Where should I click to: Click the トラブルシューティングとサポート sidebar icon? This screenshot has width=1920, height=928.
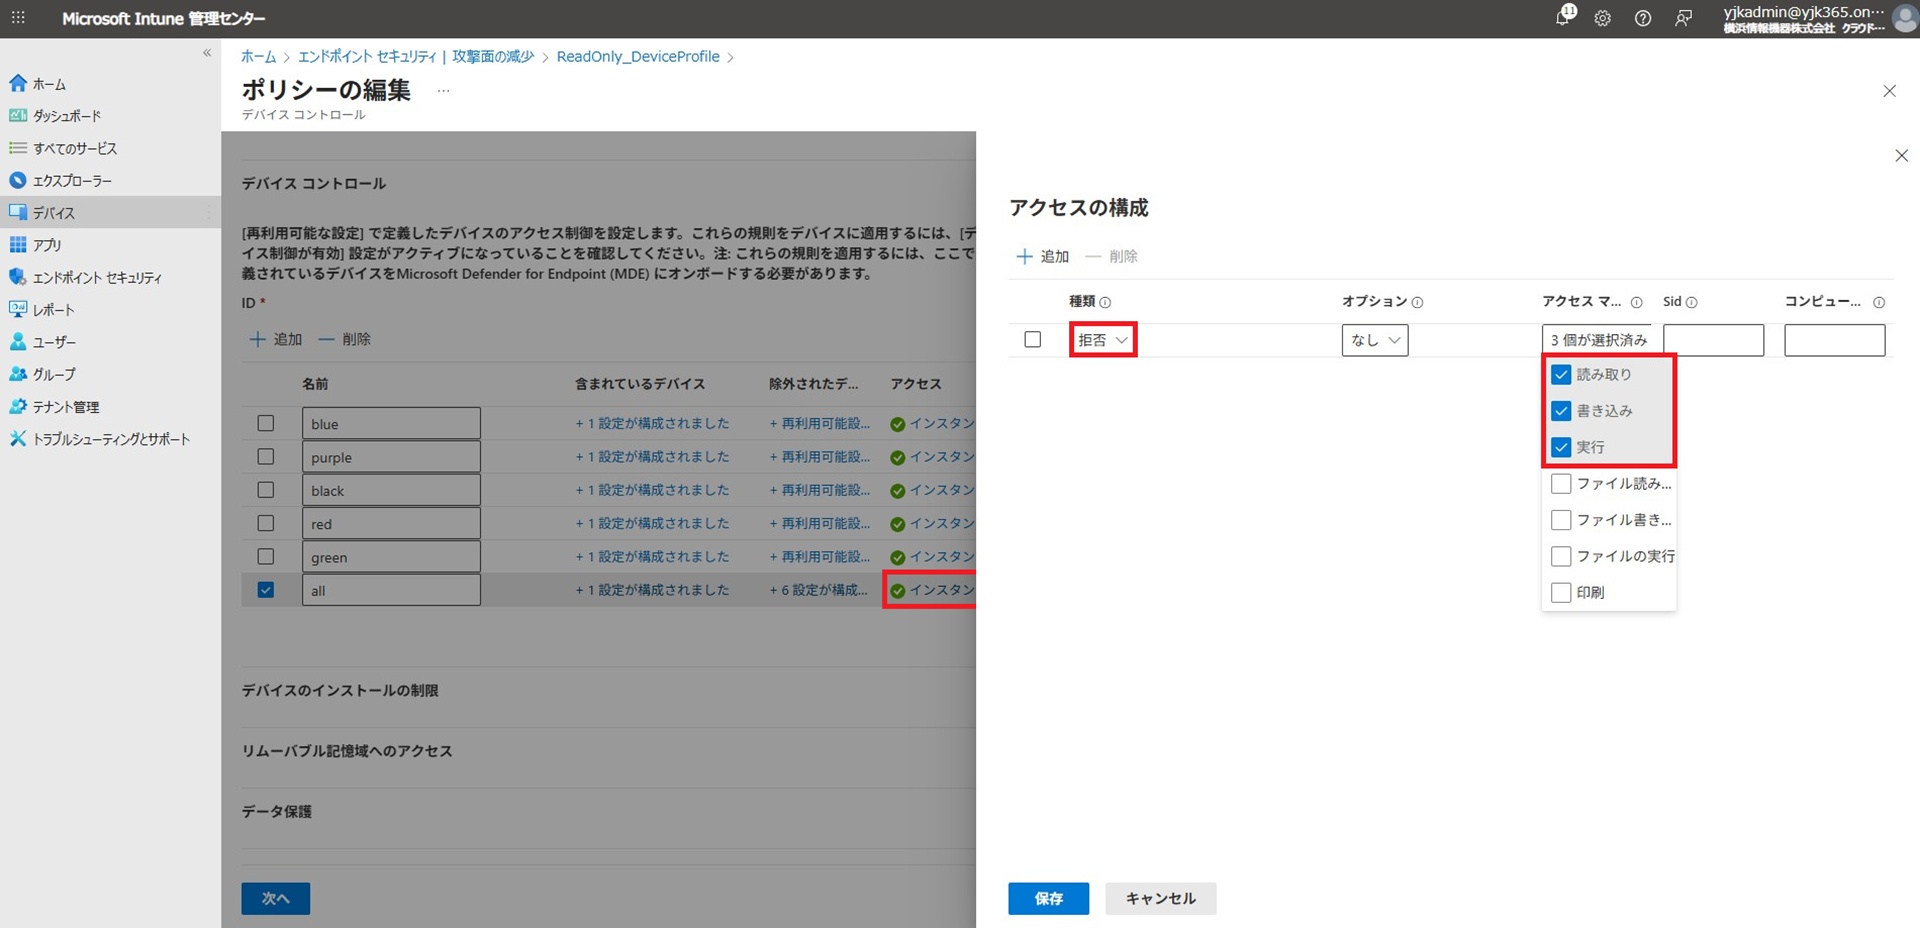pos(17,439)
